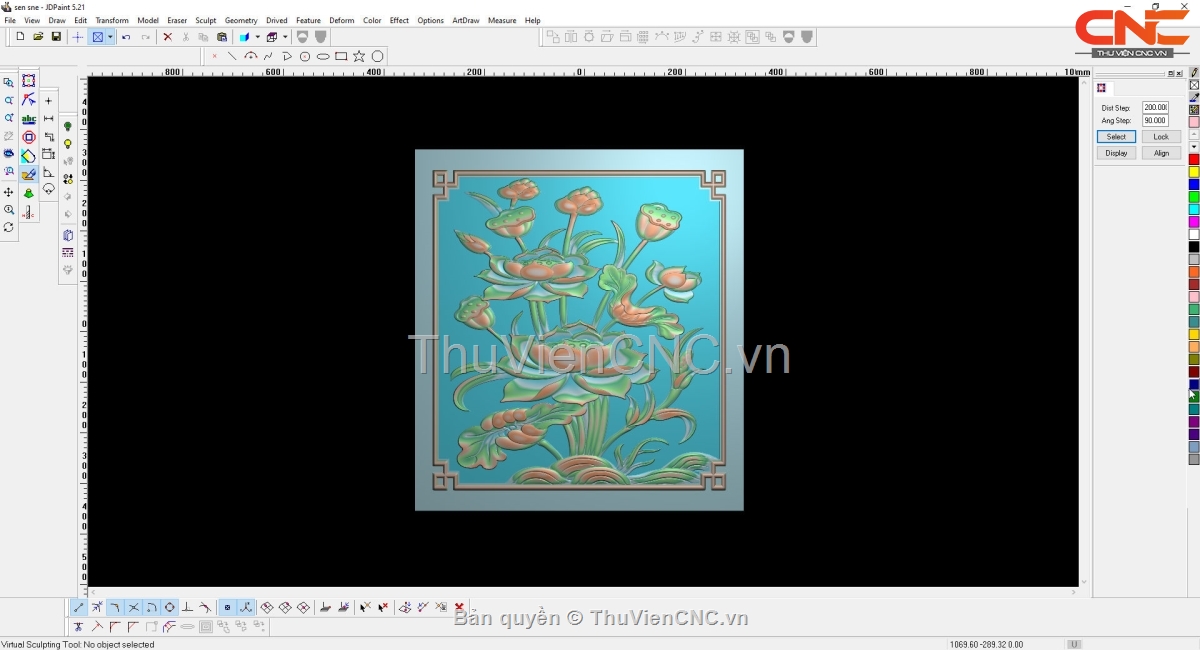Click the red X delete icon

tap(167, 37)
